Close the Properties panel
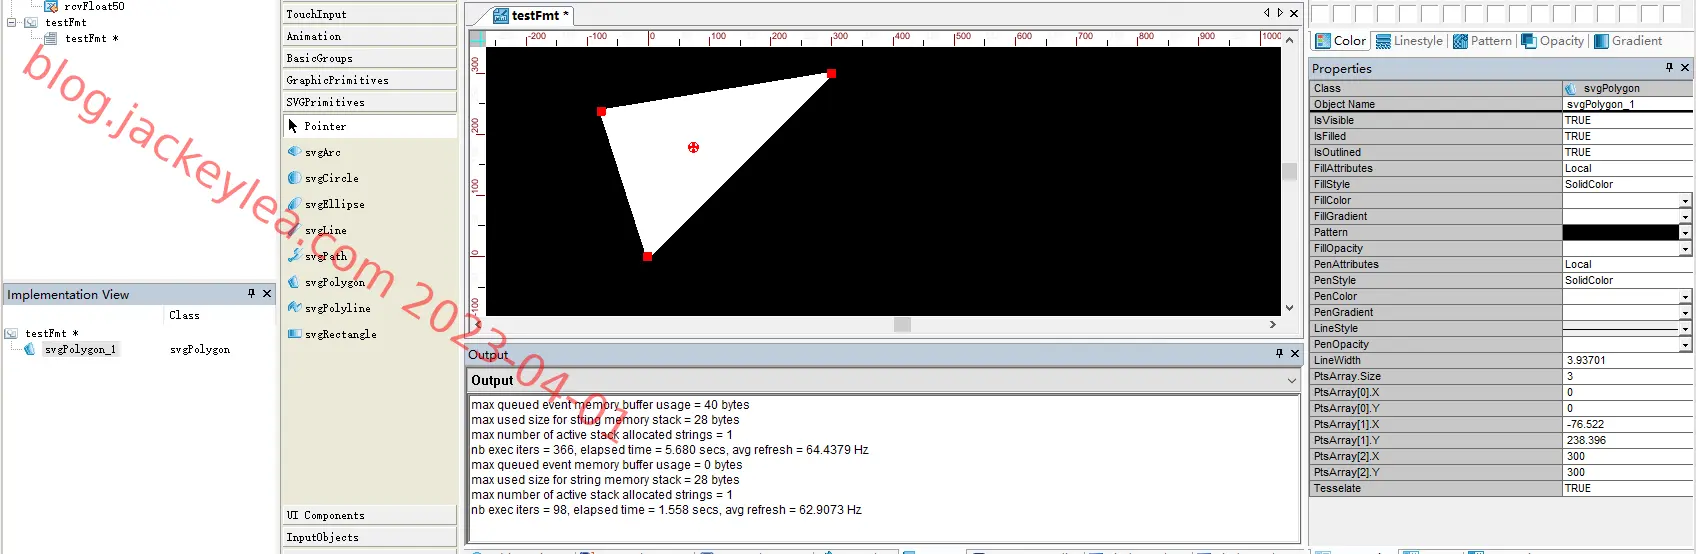Viewport: 1696px width, 554px height. 1685,67
